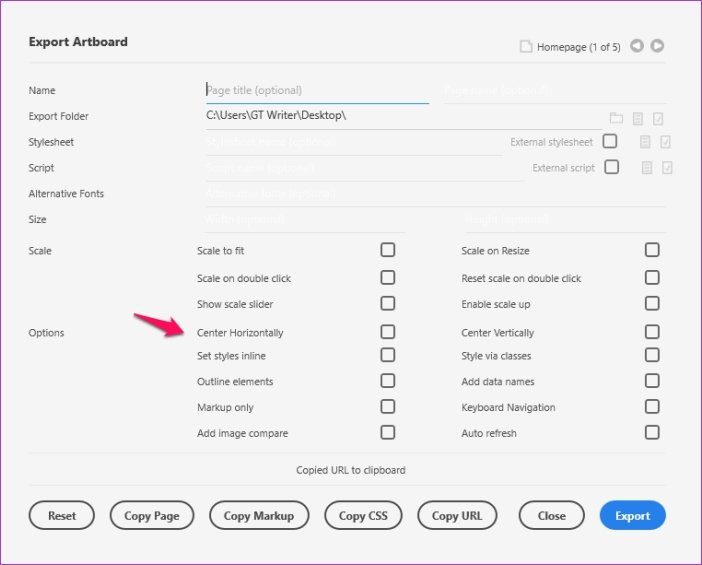Click the Reset button

[62, 515]
